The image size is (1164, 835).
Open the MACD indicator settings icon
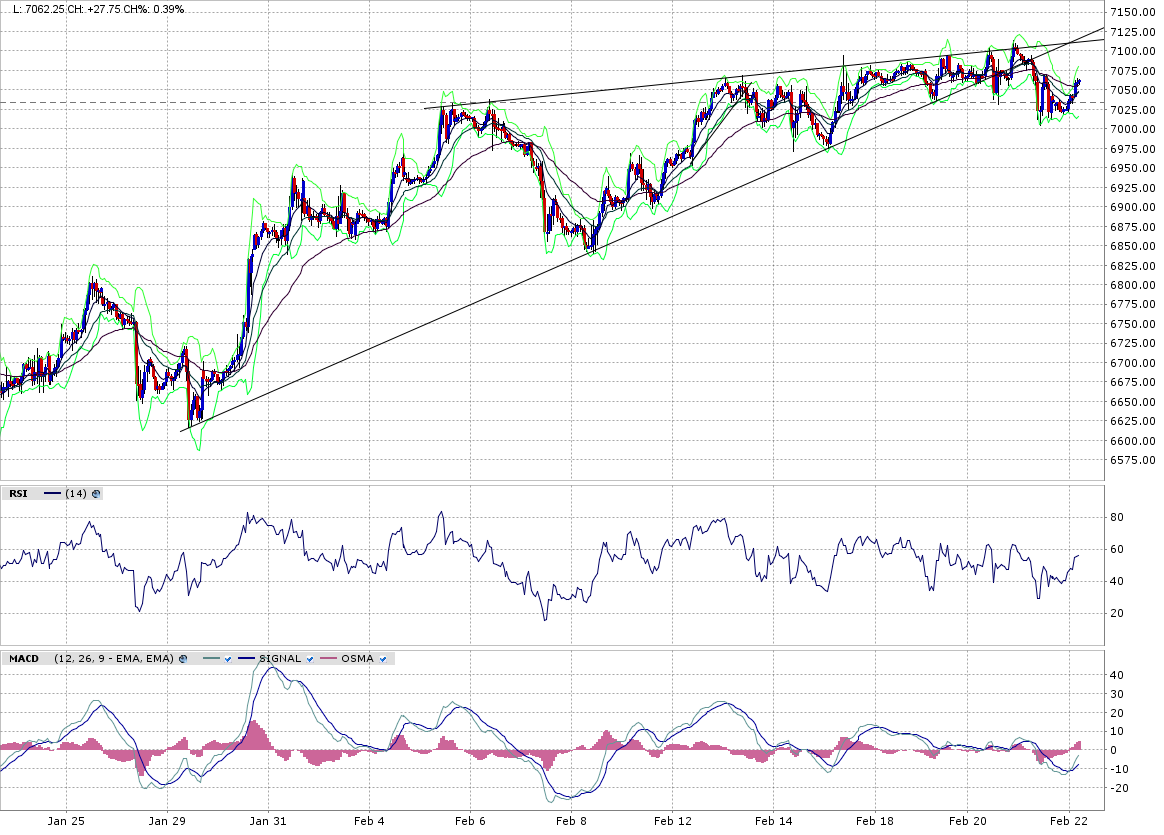183,658
